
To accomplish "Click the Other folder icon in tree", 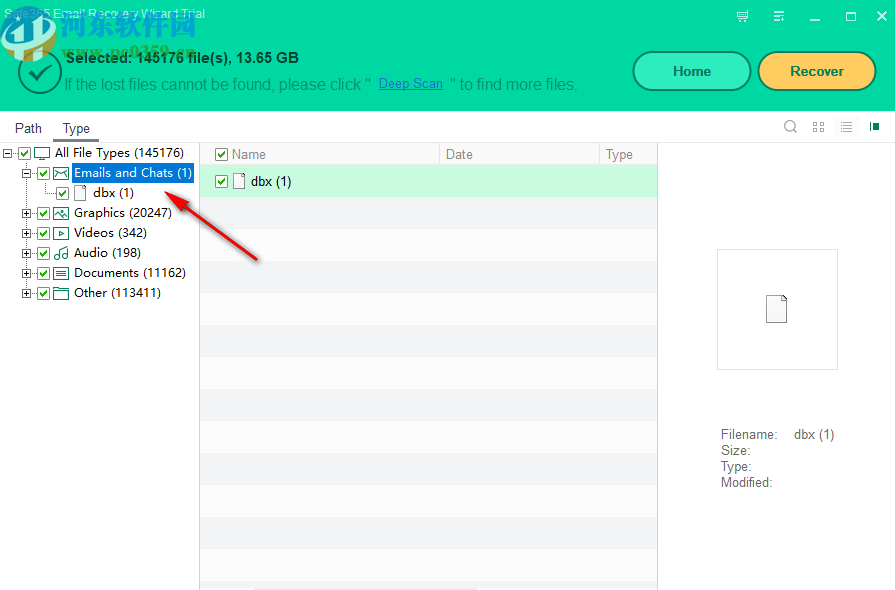I will pos(61,292).
